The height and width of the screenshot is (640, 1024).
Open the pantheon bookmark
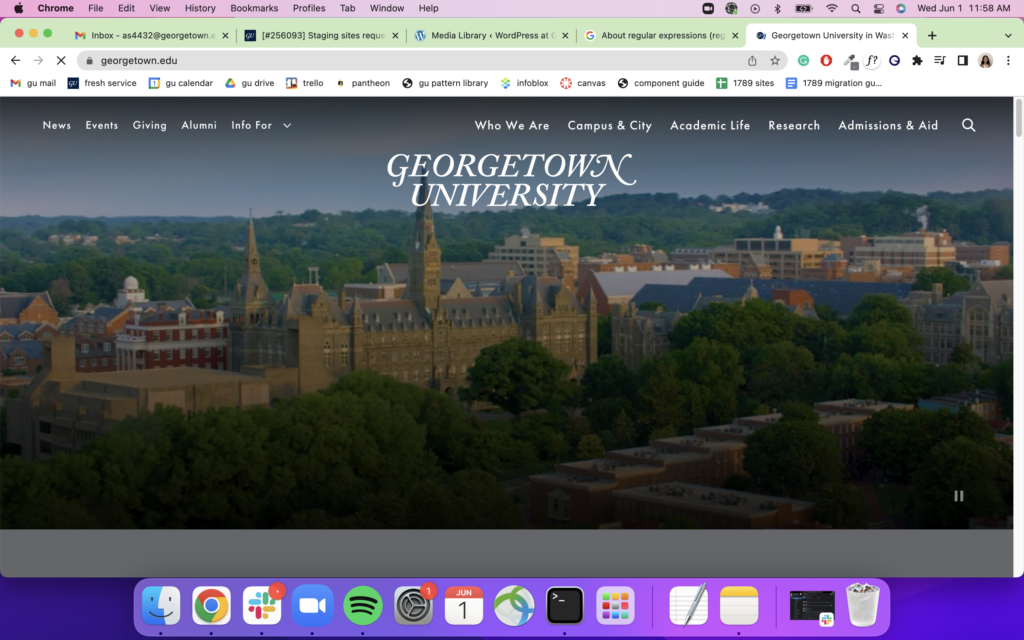tap(362, 83)
